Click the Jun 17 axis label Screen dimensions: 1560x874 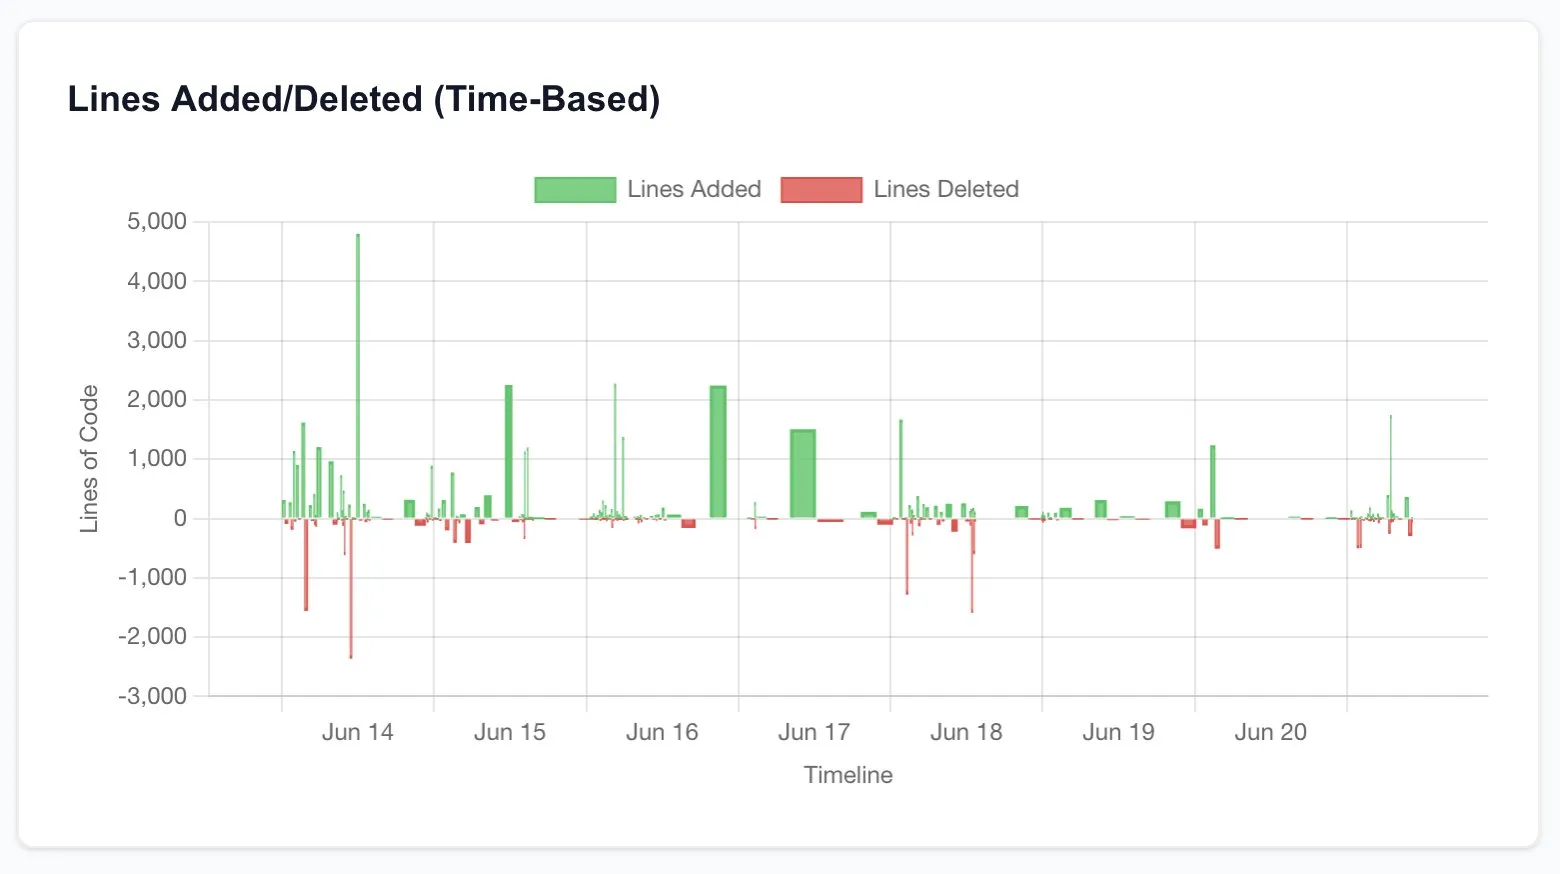coord(814,732)
